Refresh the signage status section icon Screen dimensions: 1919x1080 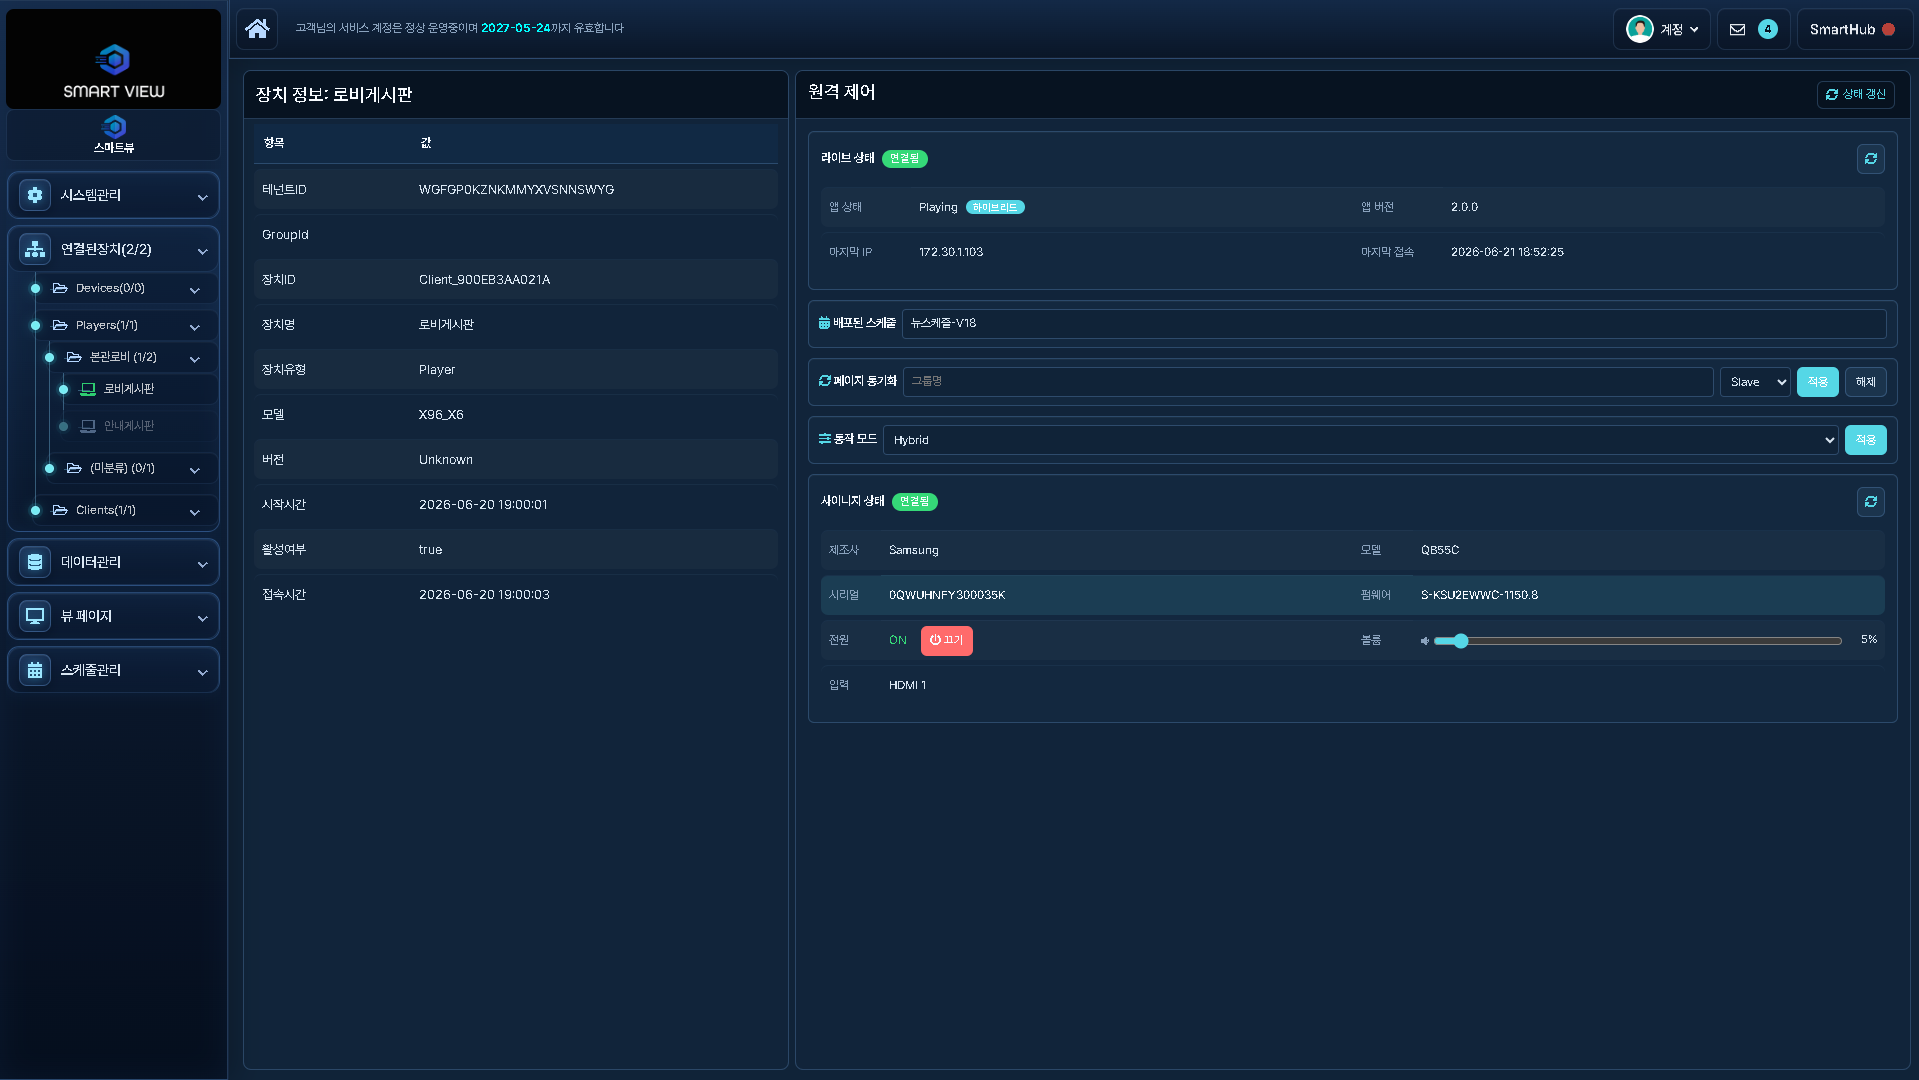coord(1870,502)
